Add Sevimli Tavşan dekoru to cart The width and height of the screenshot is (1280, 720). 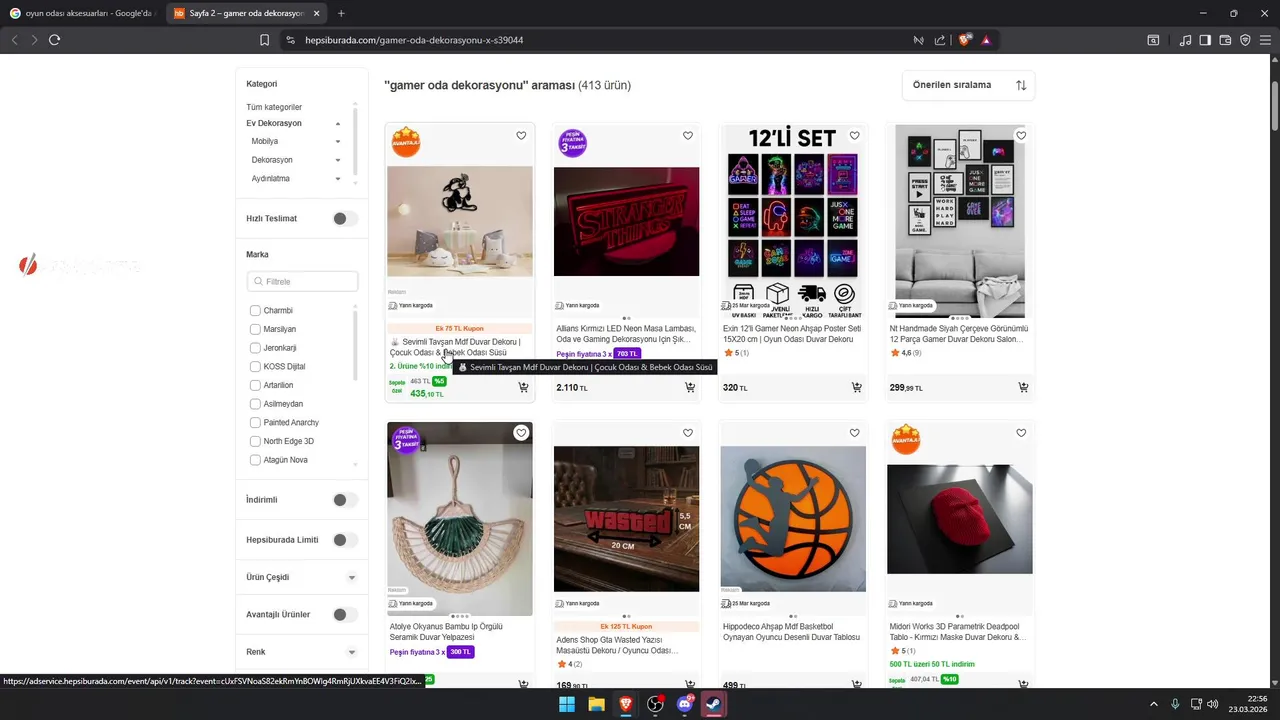(523, 387)
